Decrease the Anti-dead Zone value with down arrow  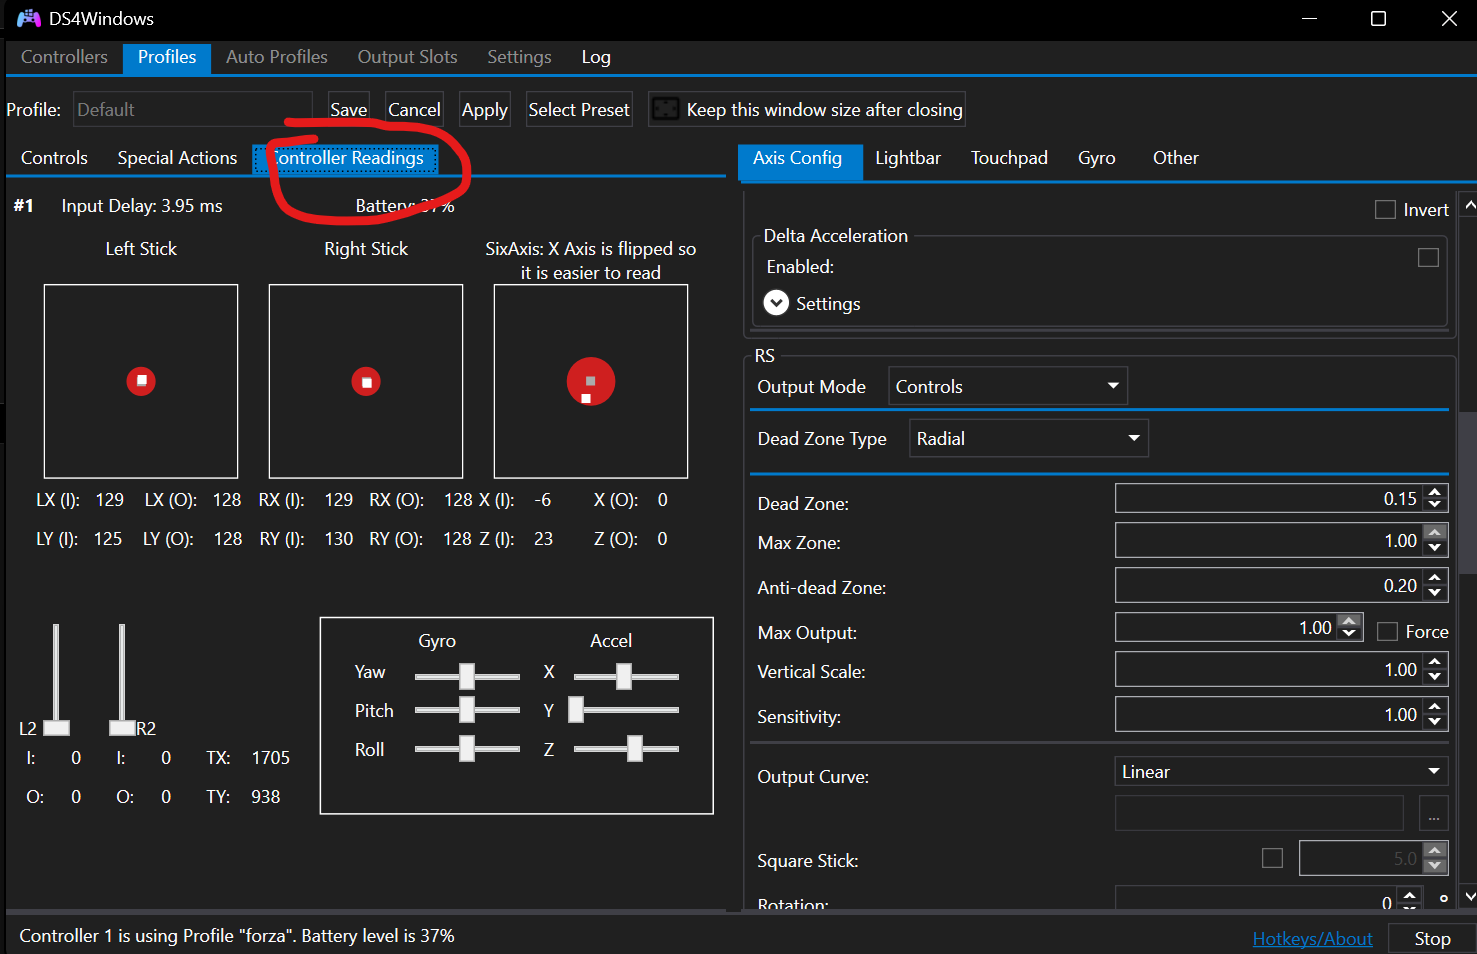[x=1435, y=592]
